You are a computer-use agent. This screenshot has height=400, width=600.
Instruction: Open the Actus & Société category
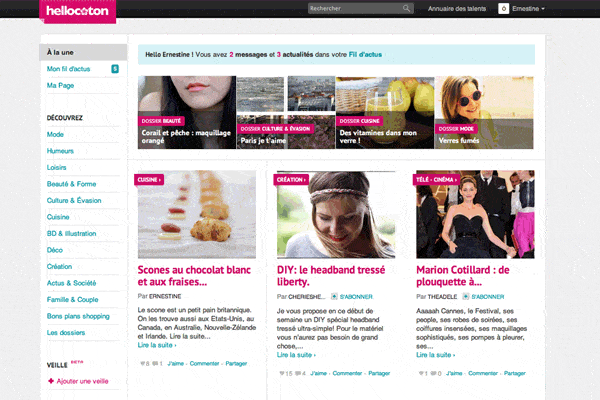point(71,283)
